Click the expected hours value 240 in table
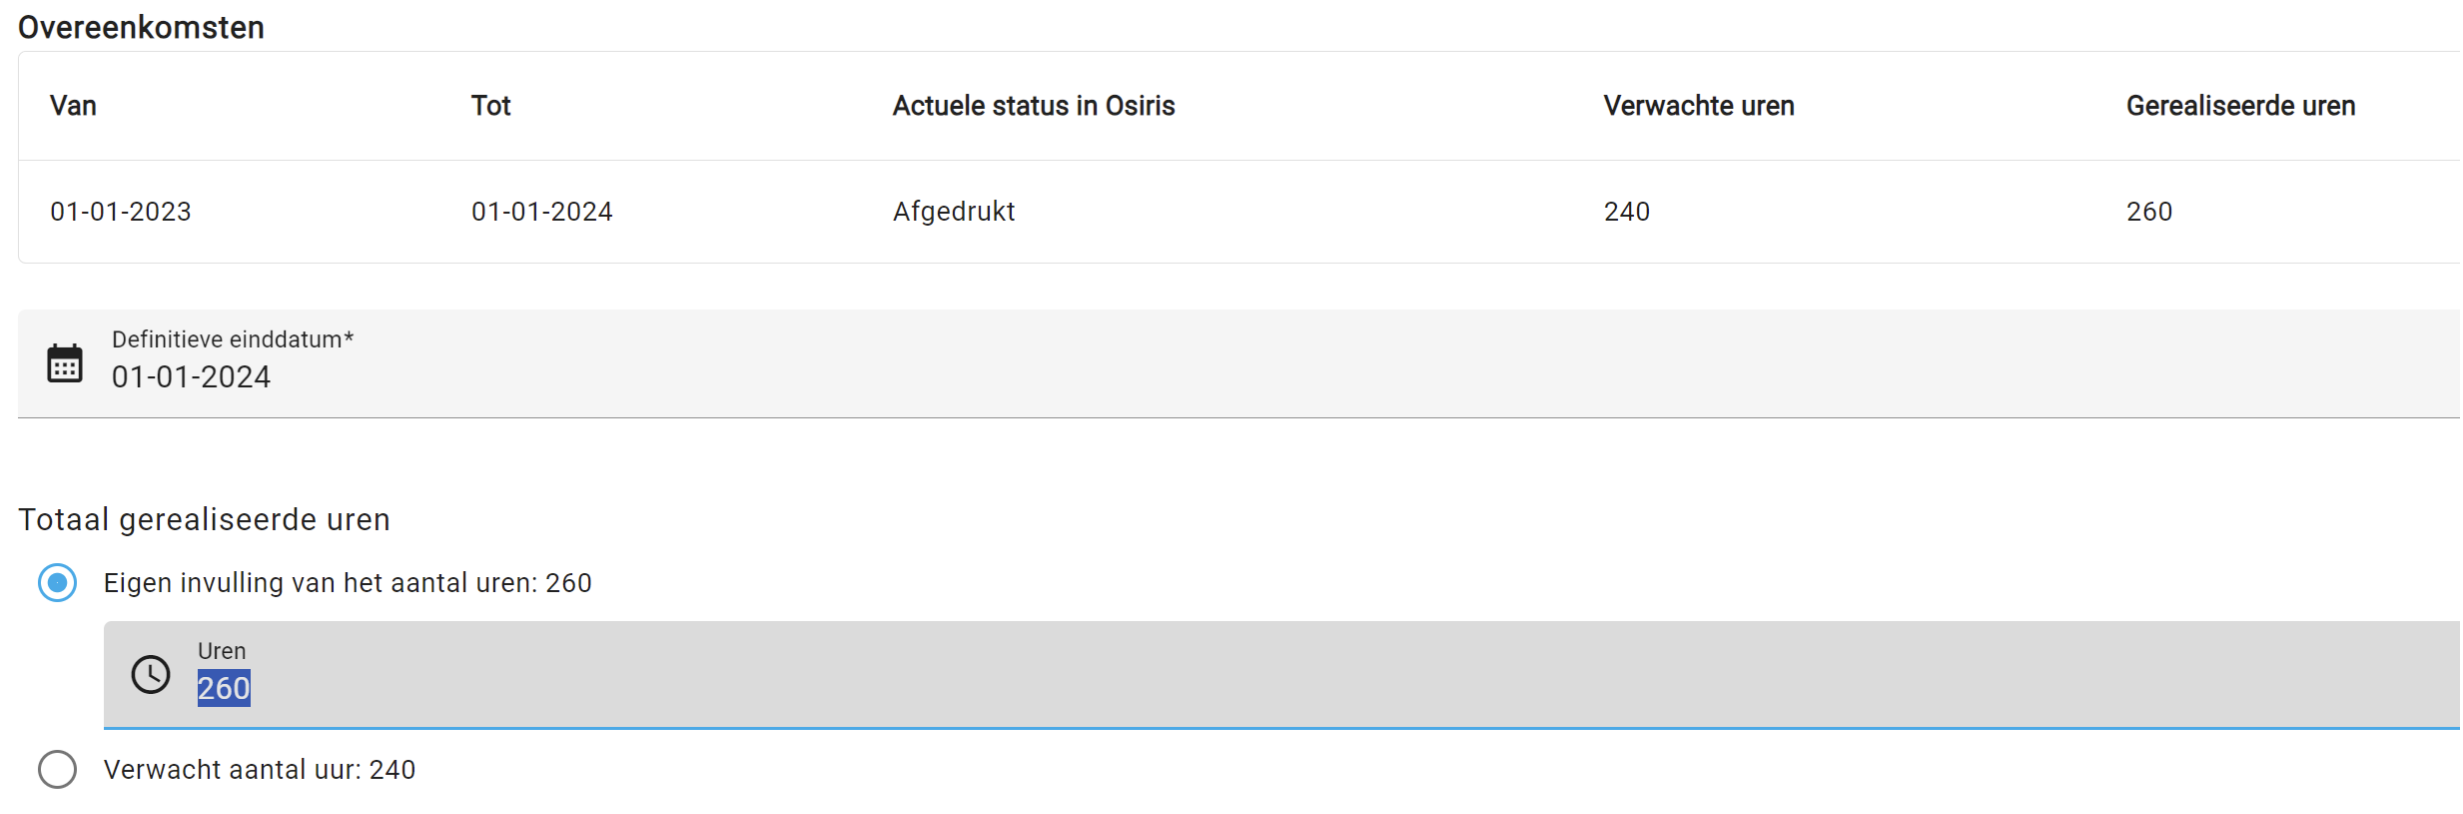Screen dimensions: 2463x814 click(1627, 212)
